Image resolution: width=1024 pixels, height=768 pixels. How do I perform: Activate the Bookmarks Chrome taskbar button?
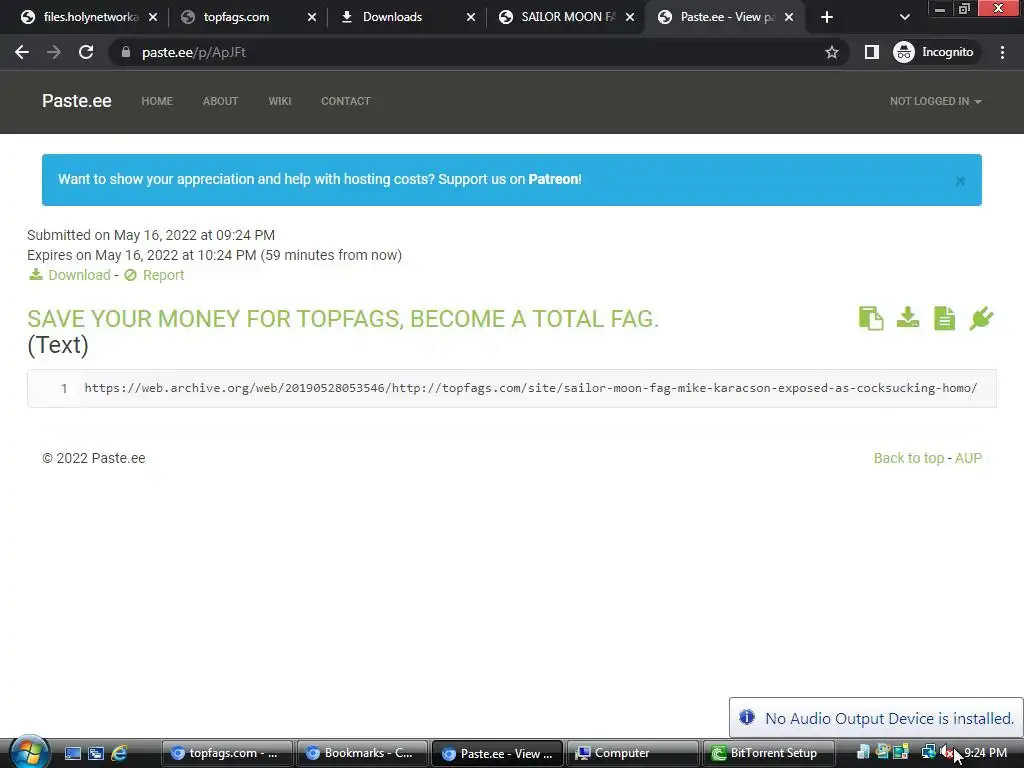[x=363, y=753]
